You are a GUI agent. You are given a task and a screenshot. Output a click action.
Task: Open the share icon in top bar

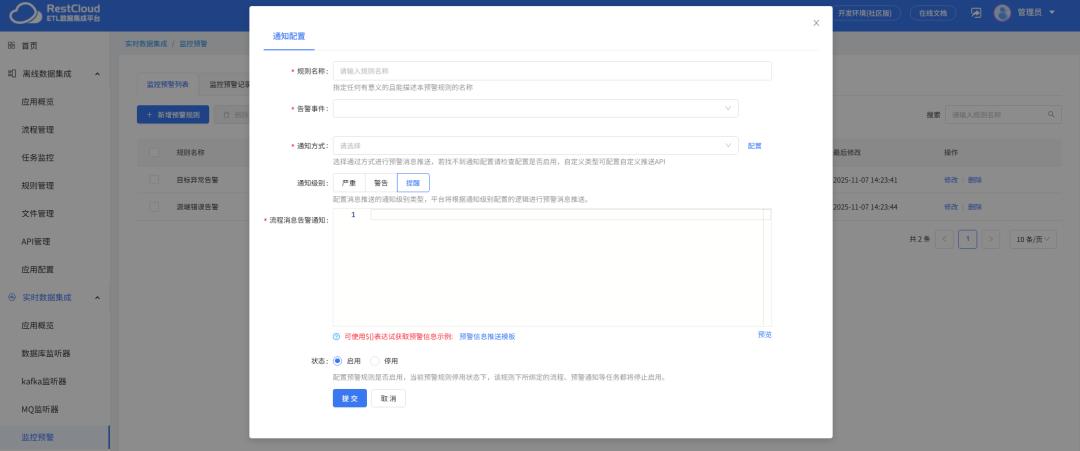click(x=976, y=12)
